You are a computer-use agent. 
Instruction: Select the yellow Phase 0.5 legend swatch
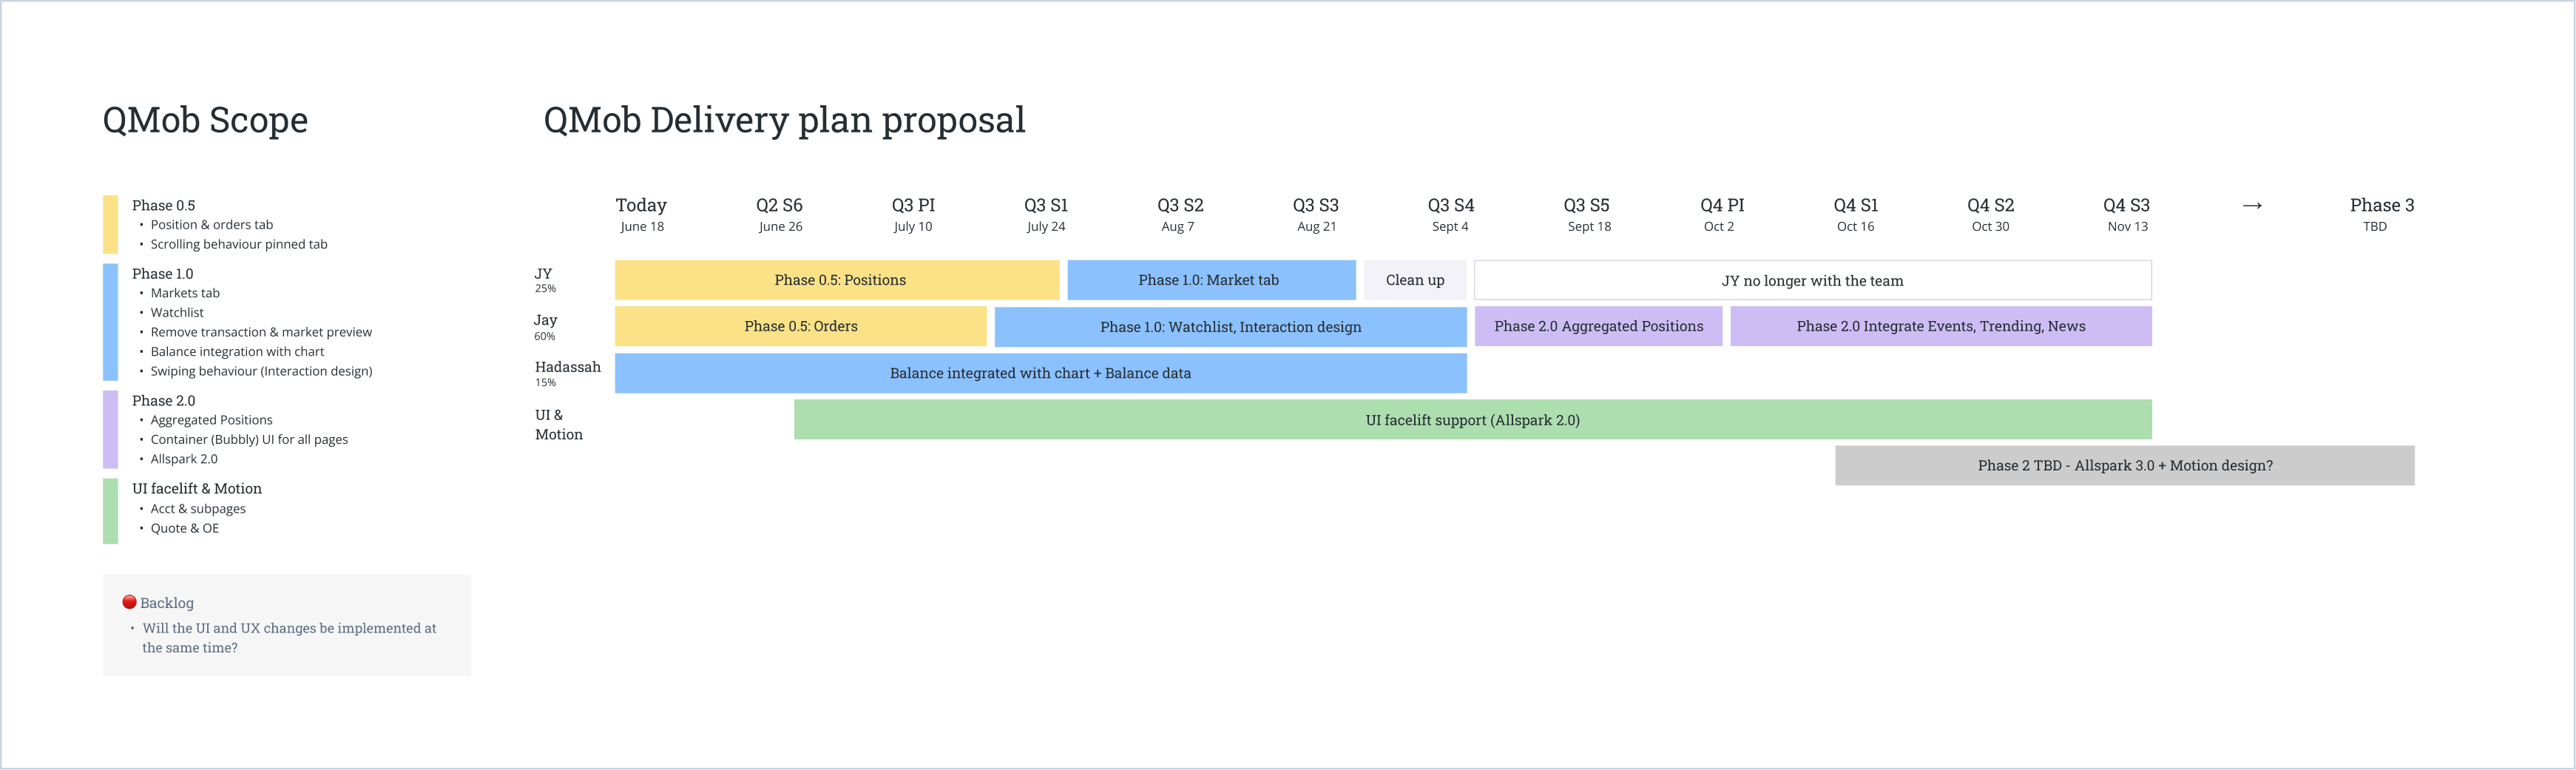[110, 224]
